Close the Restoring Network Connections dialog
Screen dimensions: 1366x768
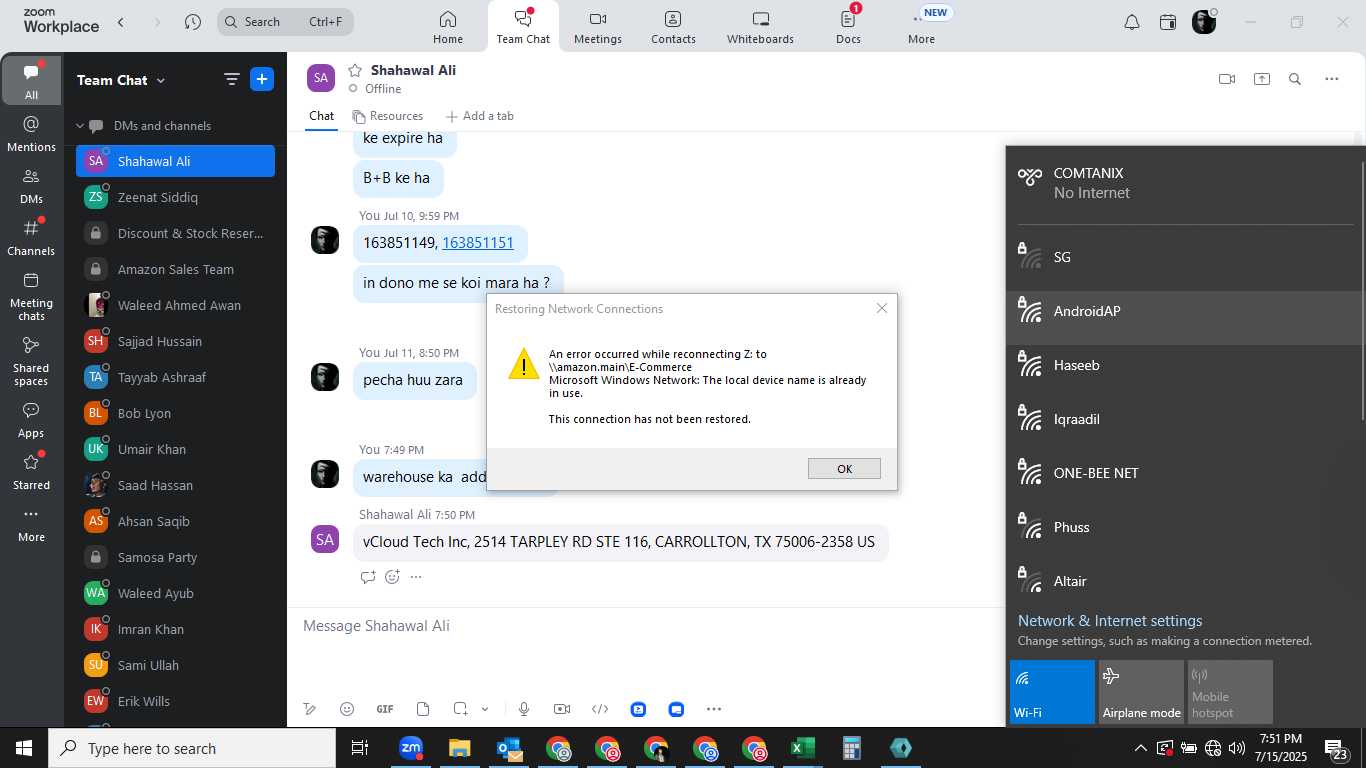[x=881, y=308]
